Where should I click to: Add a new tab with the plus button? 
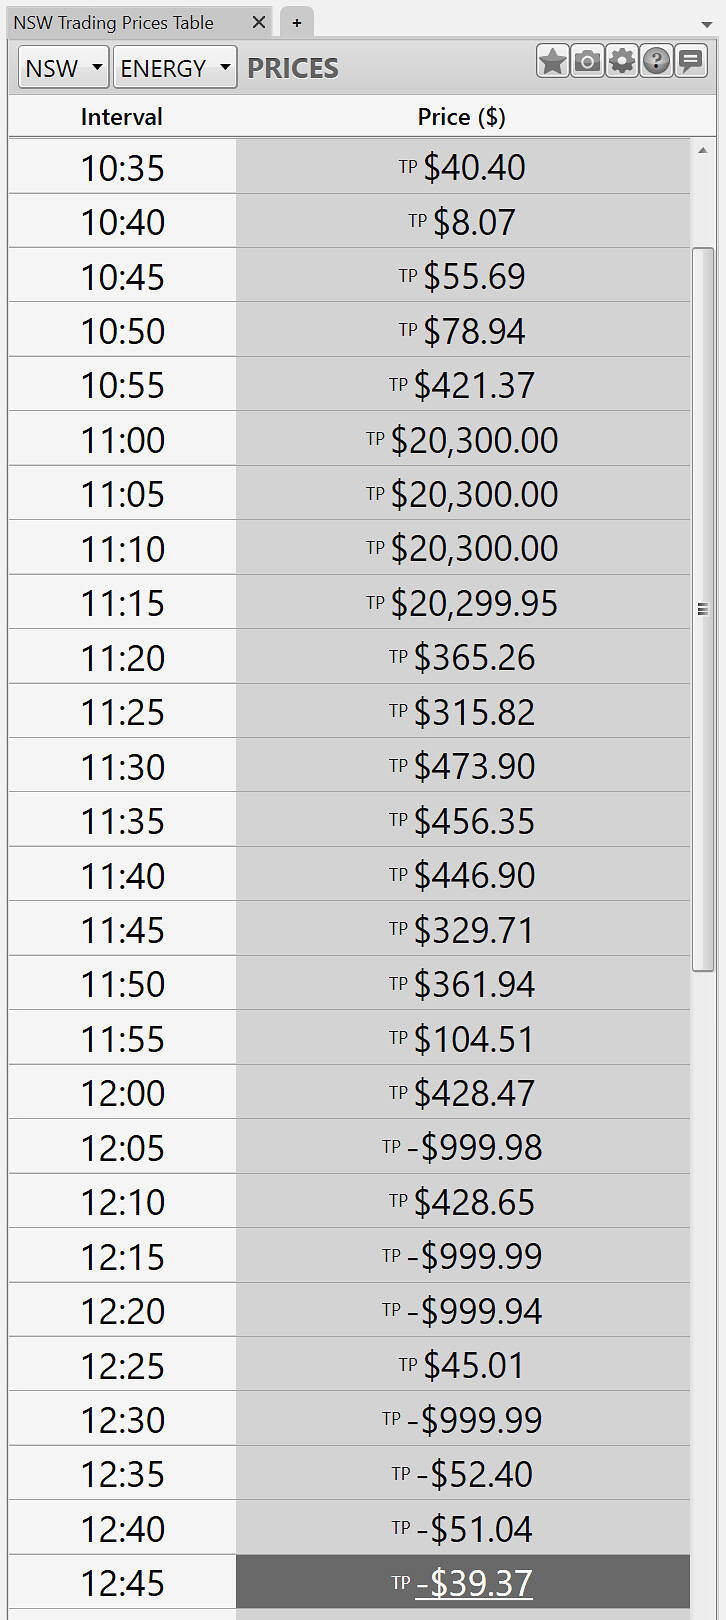point(297,22)
